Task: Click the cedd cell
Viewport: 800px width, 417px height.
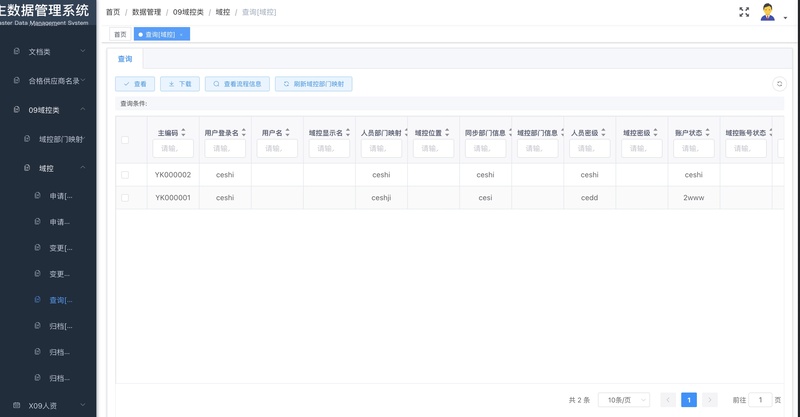Action: (x=589, y=198)
